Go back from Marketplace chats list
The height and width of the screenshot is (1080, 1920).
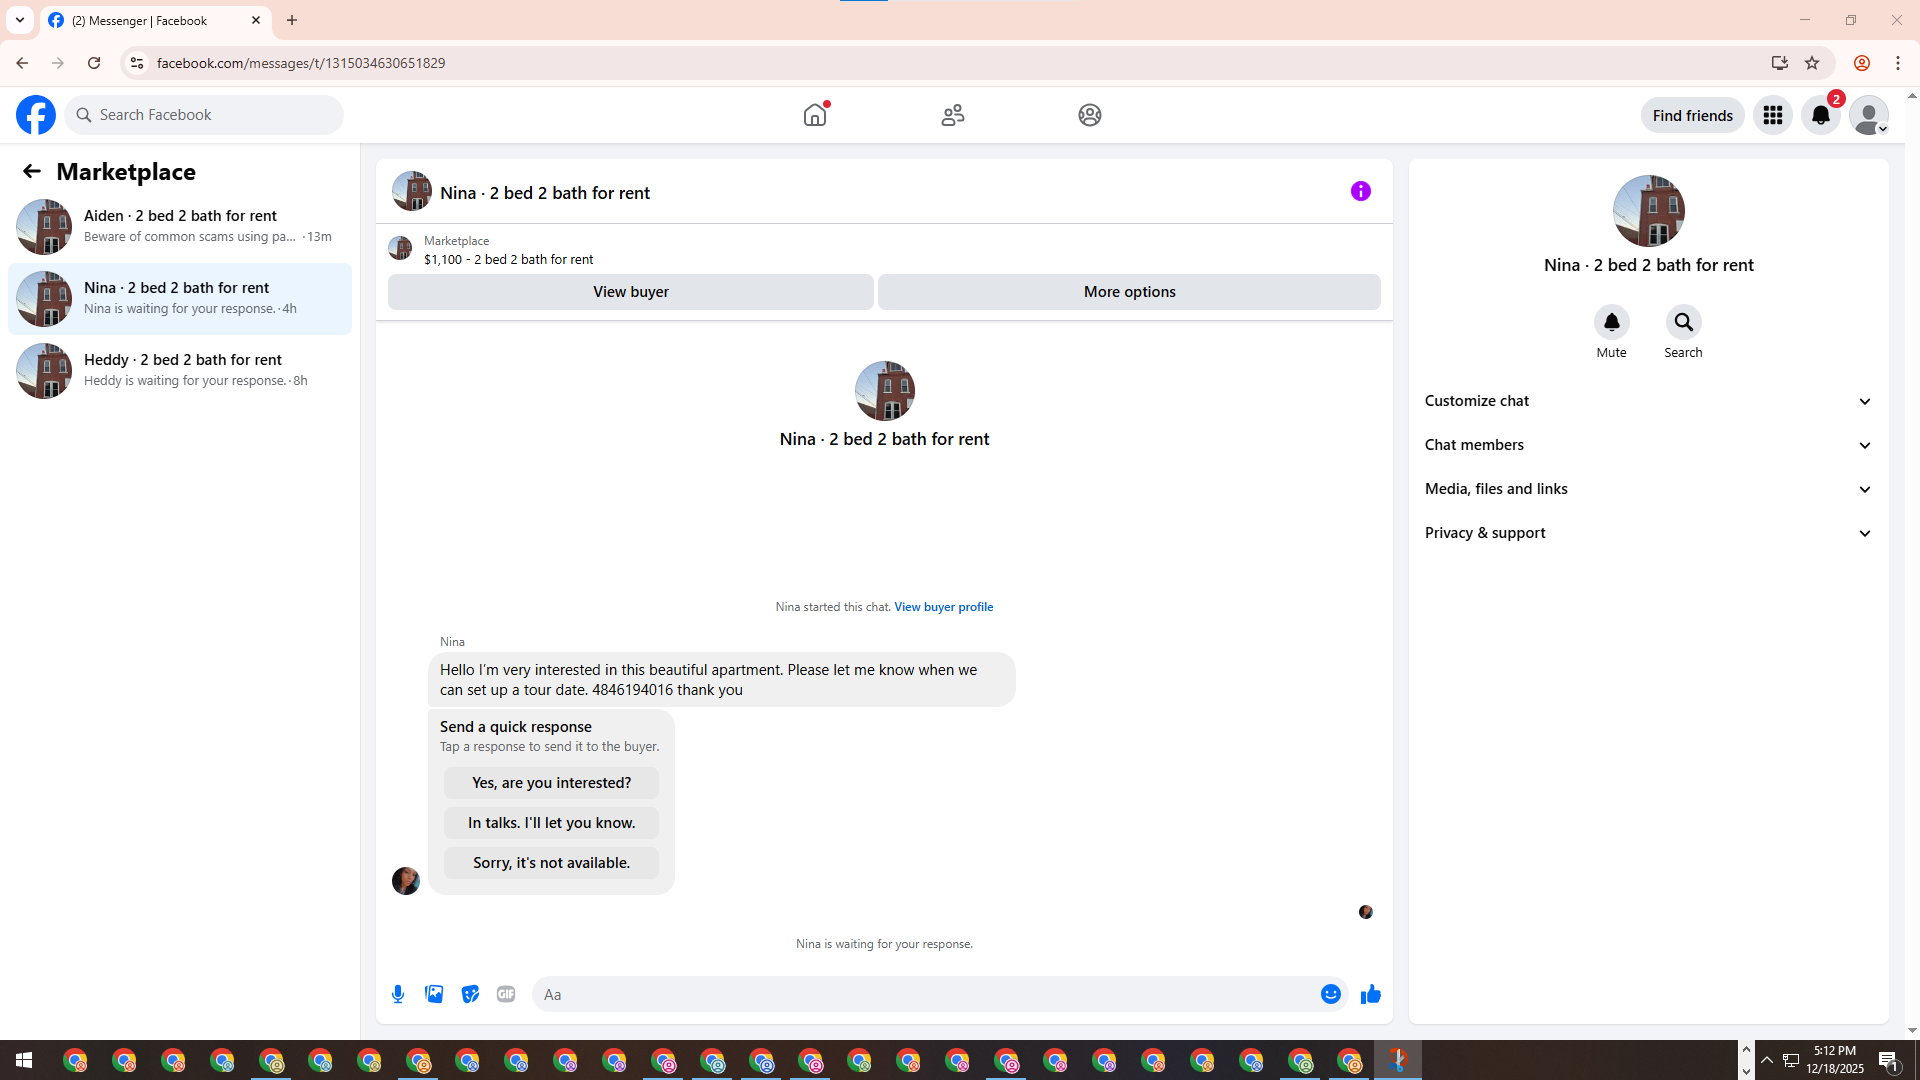(32, 171)
